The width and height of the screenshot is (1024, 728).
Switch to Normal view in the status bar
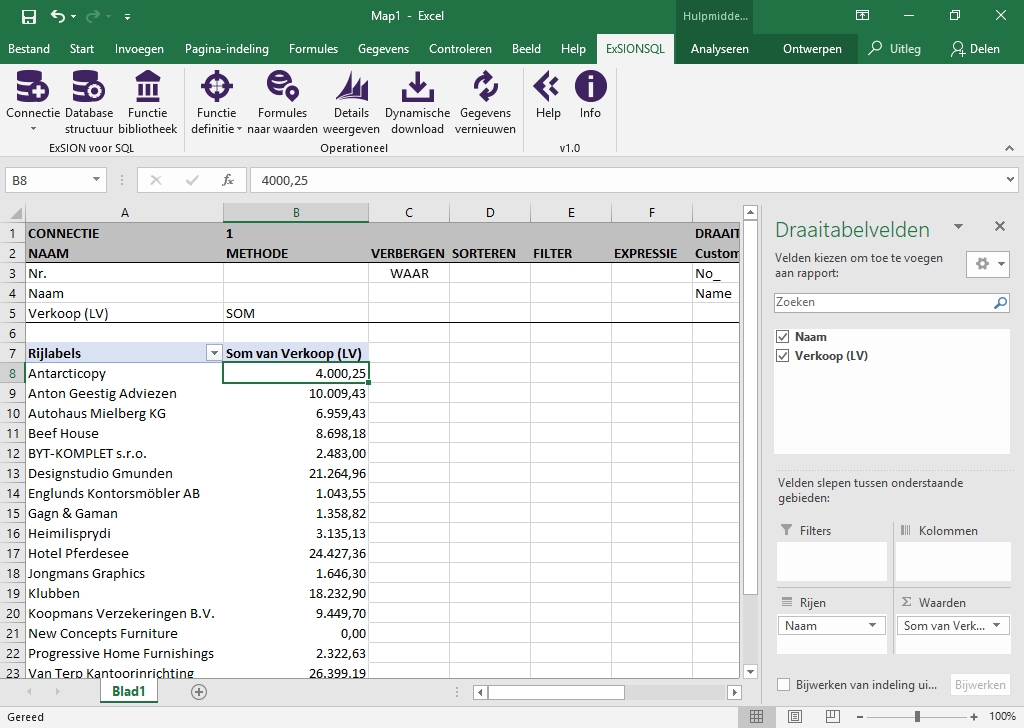click(756, 717)
